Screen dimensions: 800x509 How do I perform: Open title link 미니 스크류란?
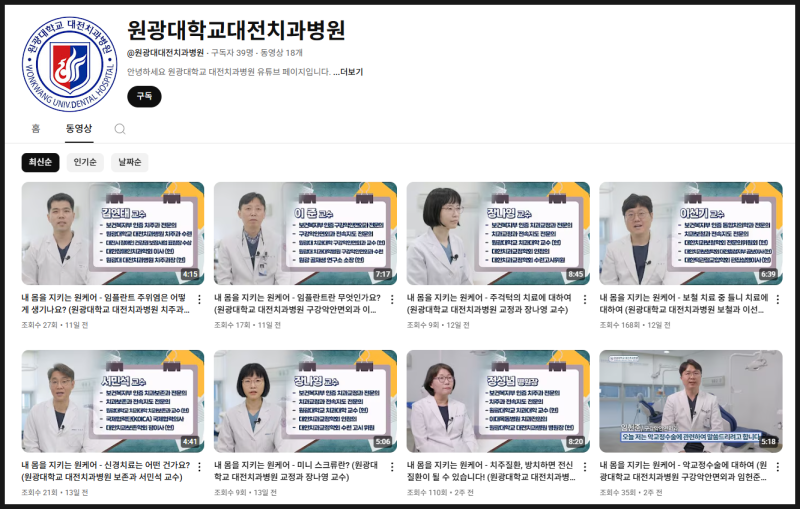(296, 471)
